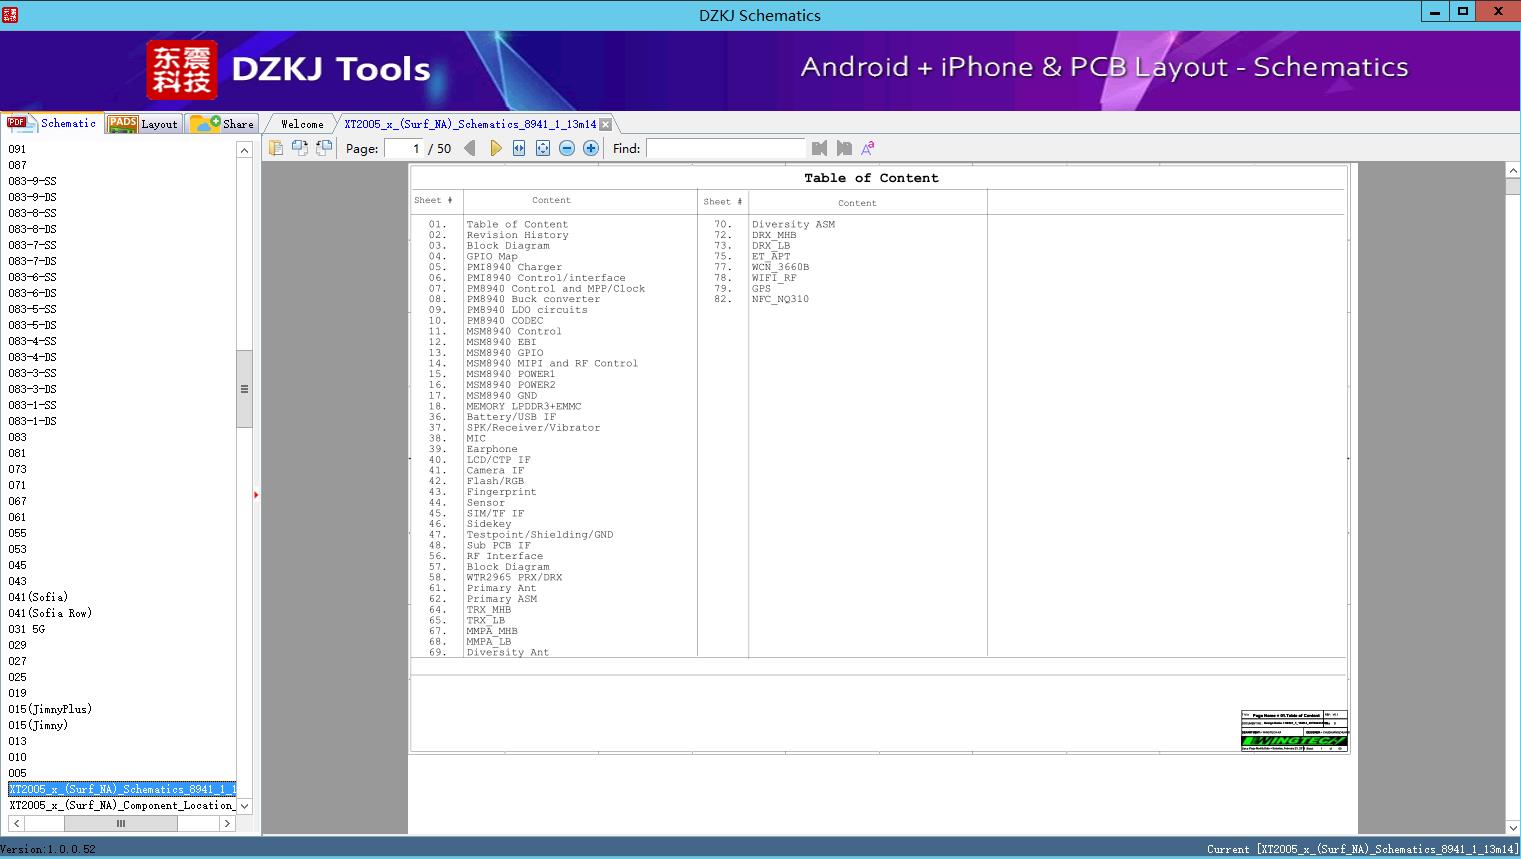Close the XT2005 schematics document tab

[x=605, y=124]
